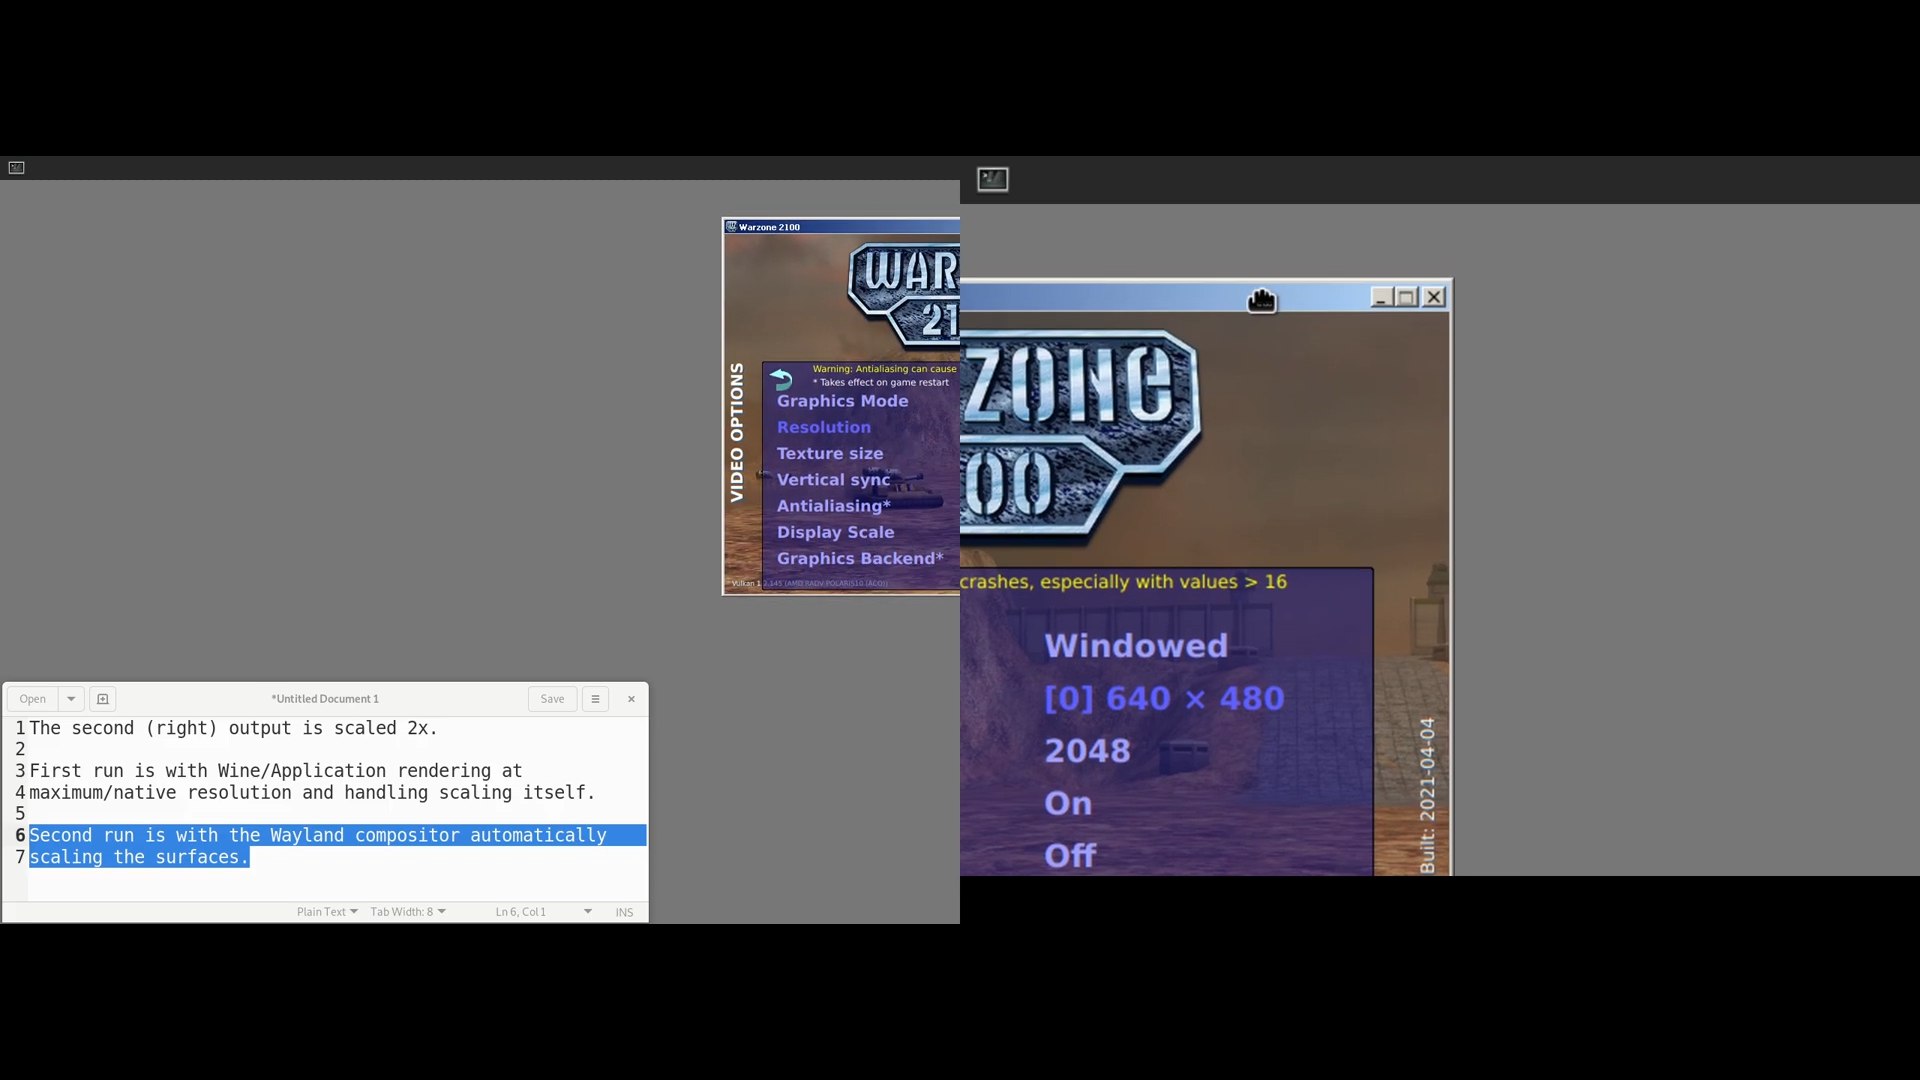Toggle the antialiasing Off value
The width and height of the screenshot is (1920, 1080).
(1070, 856)
